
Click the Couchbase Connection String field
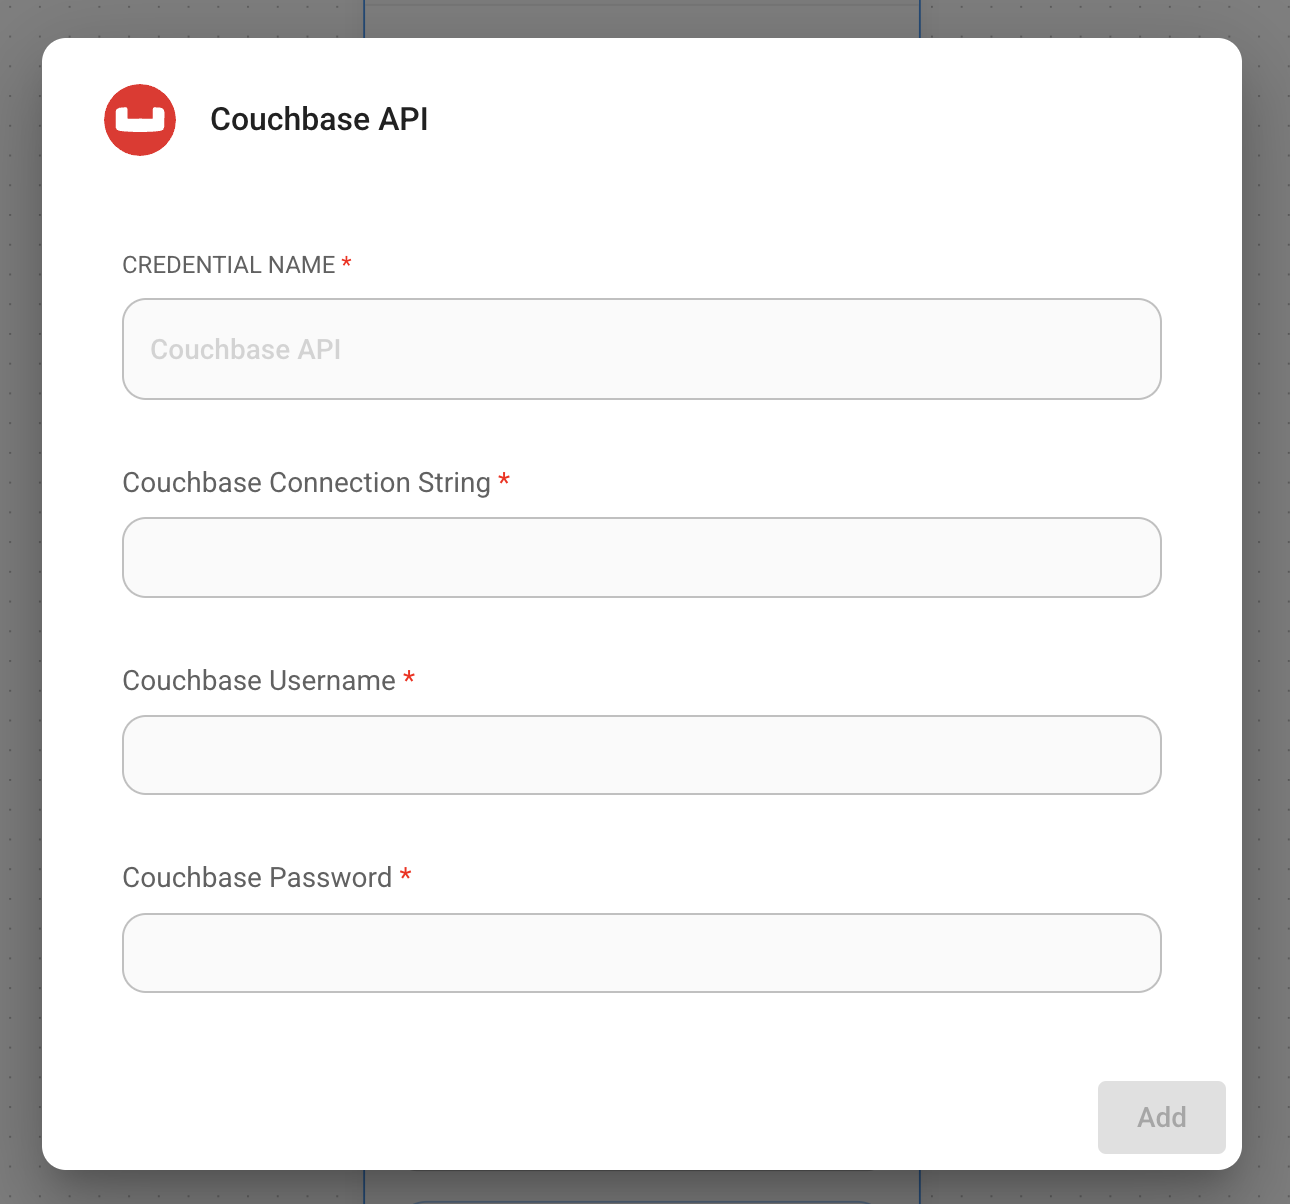641,557
